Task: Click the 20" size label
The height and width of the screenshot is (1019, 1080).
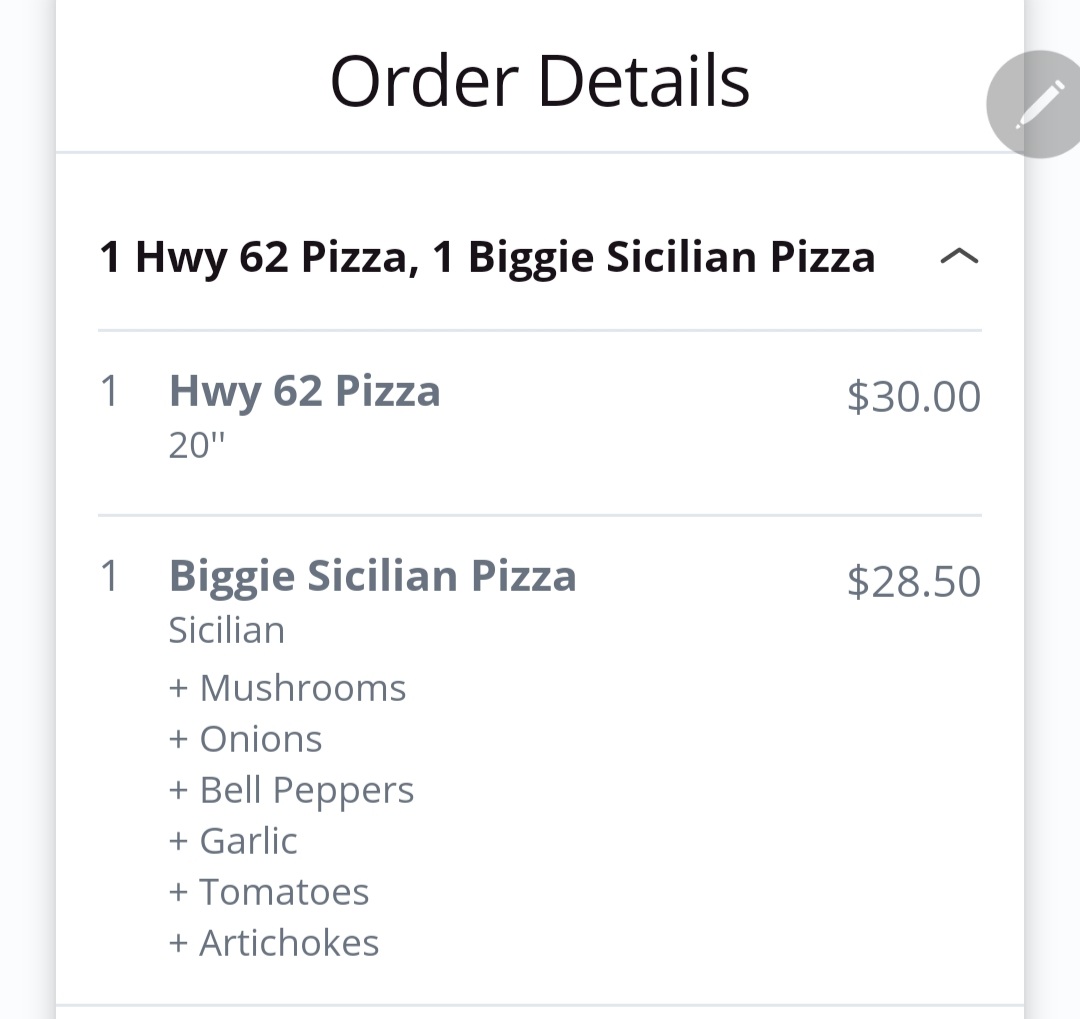Action: coord(197,445)
